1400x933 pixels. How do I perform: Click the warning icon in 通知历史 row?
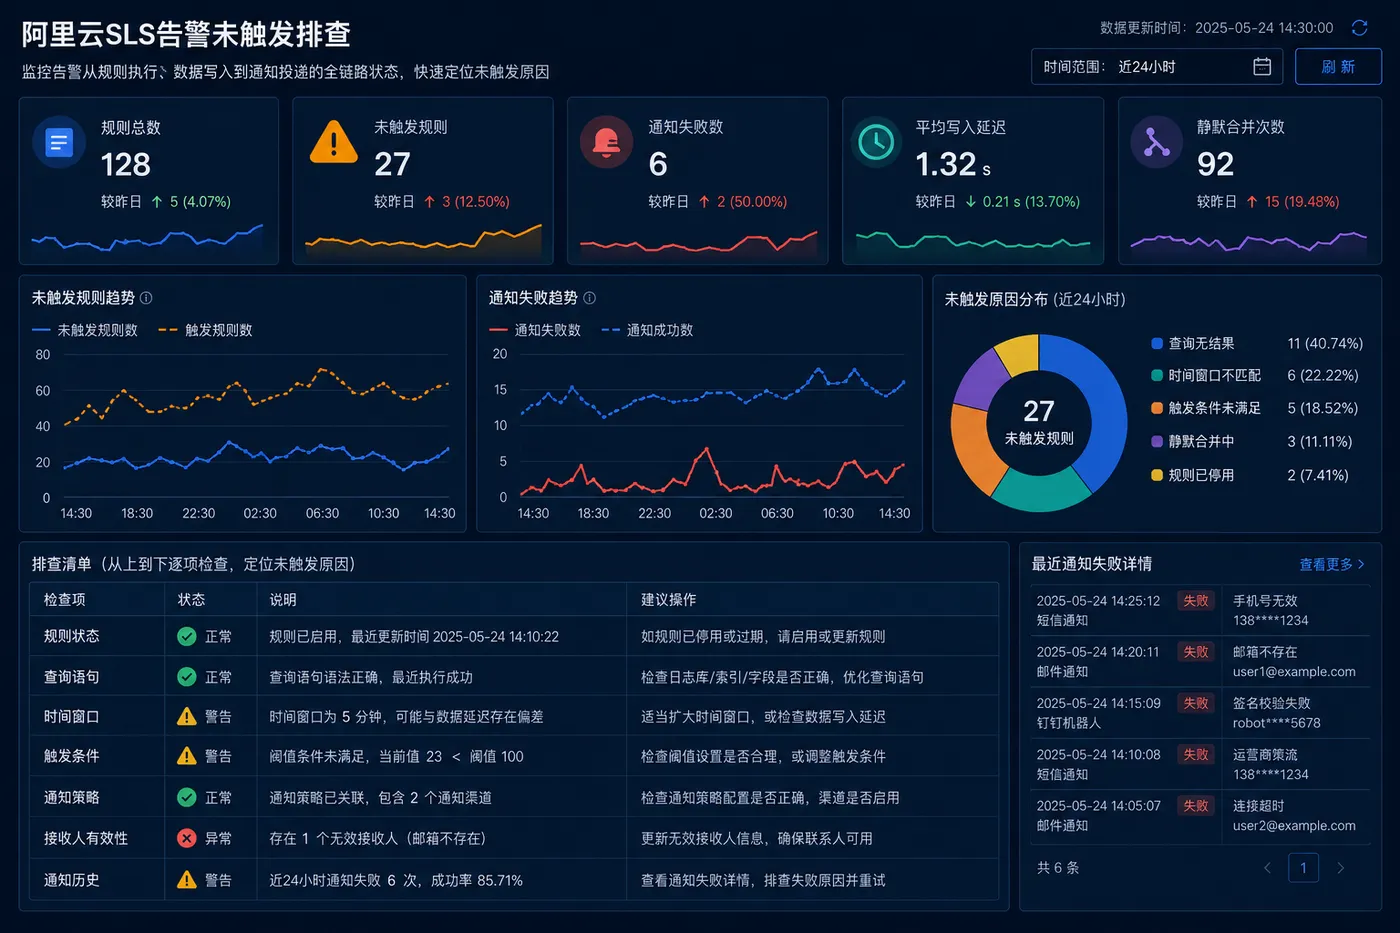(186, 879)
